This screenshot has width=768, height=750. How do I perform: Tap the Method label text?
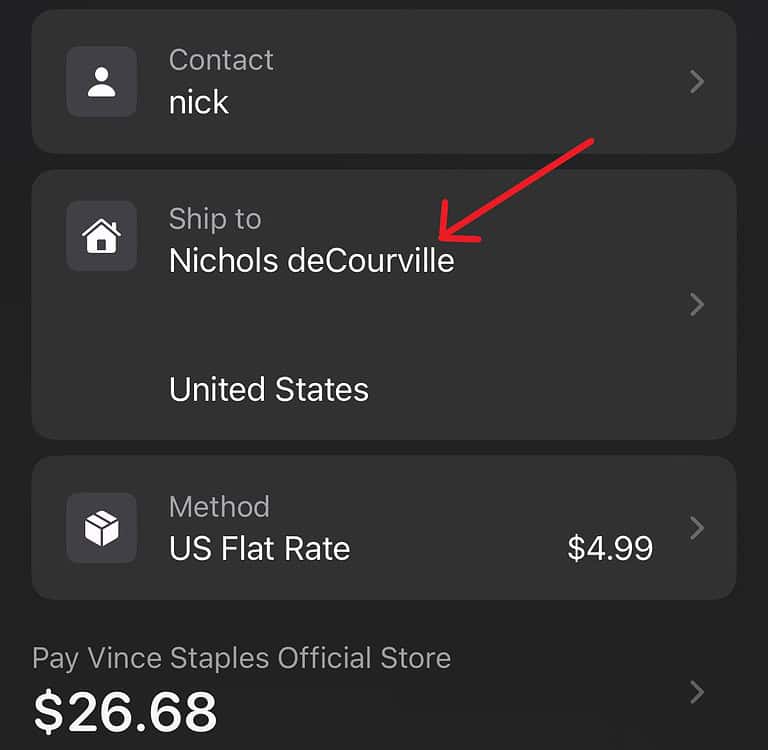pos(219,506)
